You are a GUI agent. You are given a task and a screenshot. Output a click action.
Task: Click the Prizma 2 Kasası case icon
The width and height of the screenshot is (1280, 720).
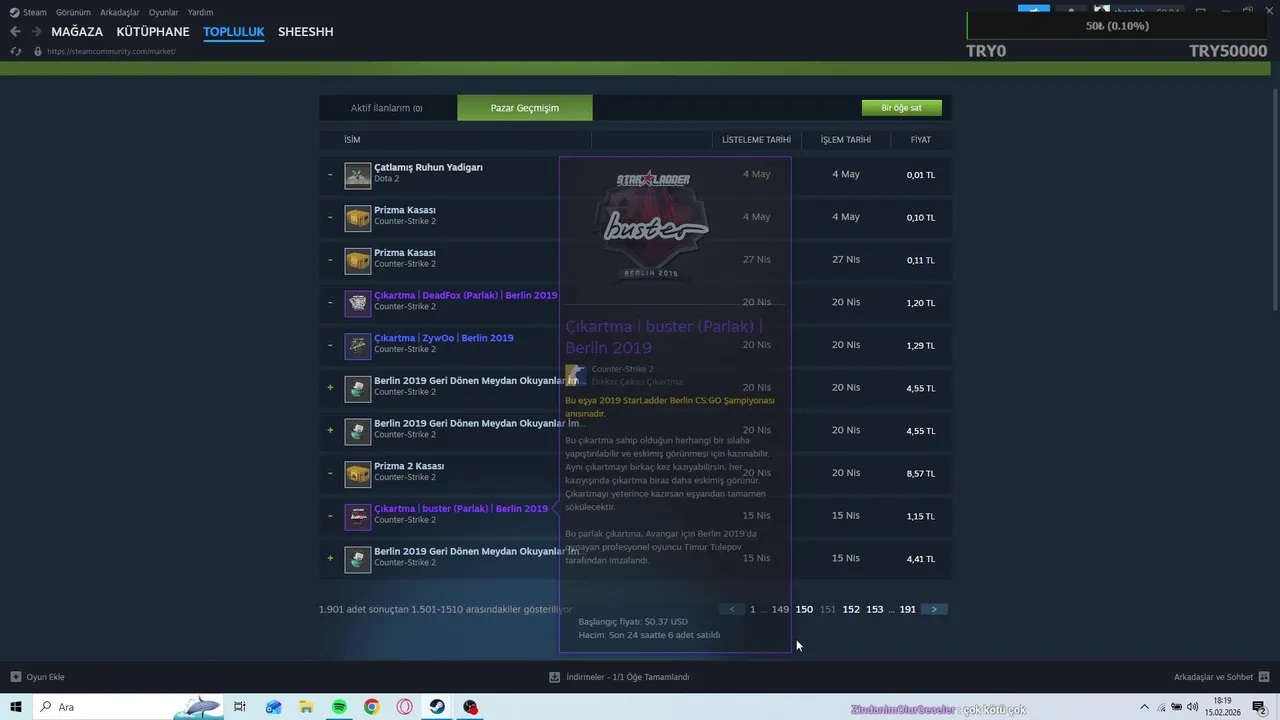[358, 474]
